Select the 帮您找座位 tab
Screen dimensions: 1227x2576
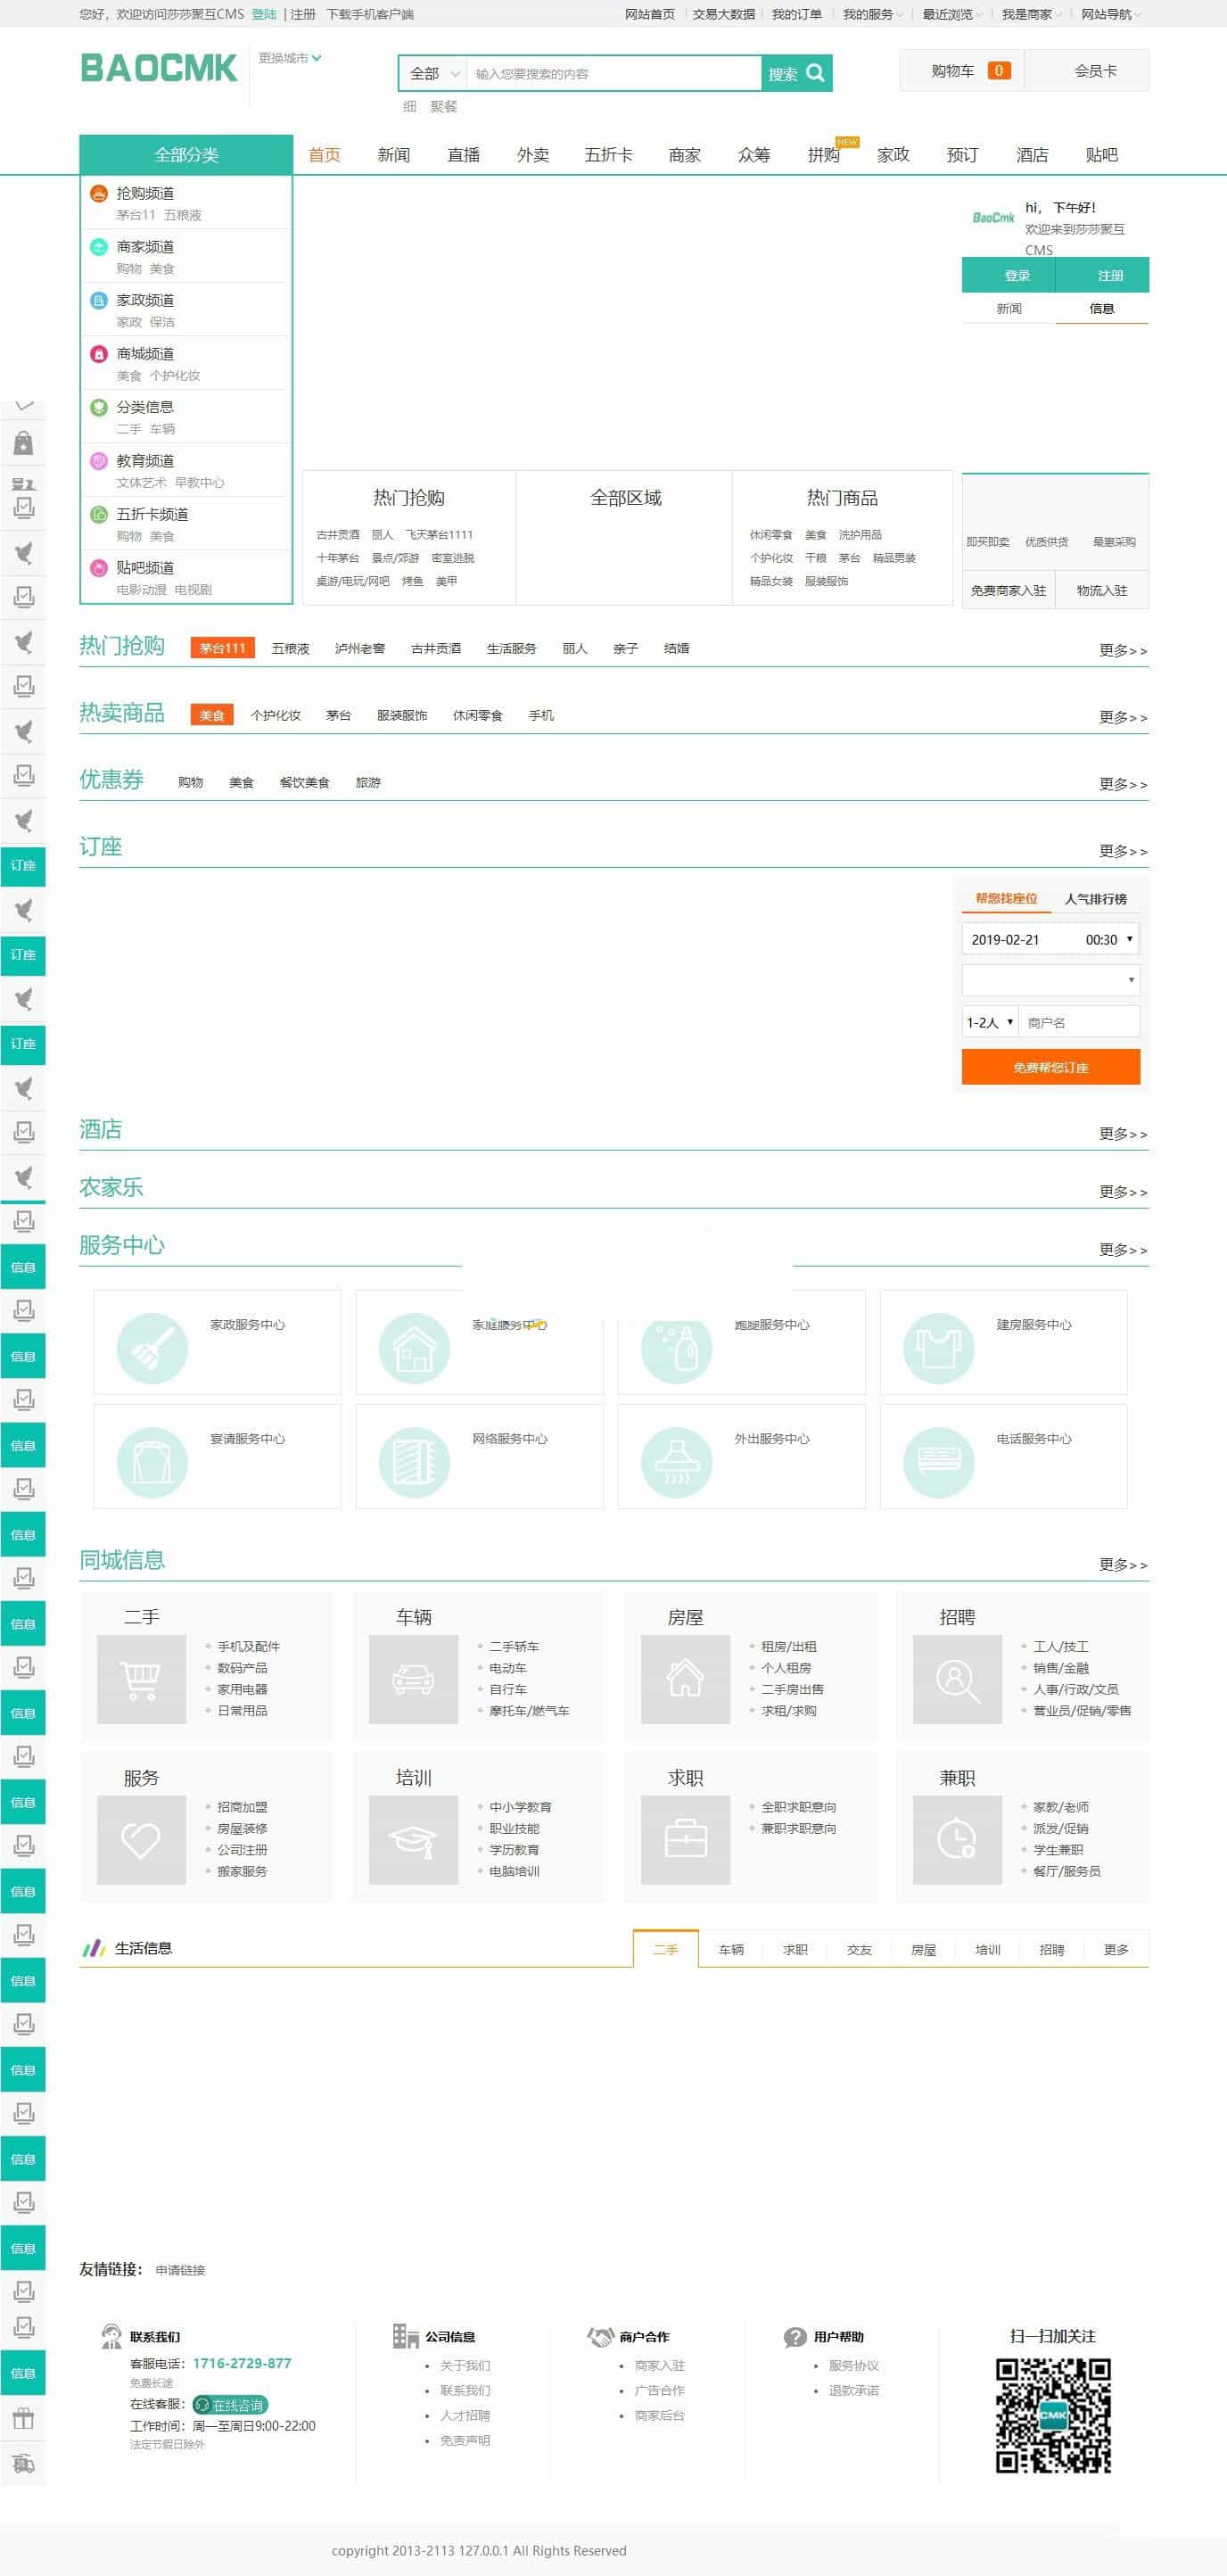(x=1006, y=898)
